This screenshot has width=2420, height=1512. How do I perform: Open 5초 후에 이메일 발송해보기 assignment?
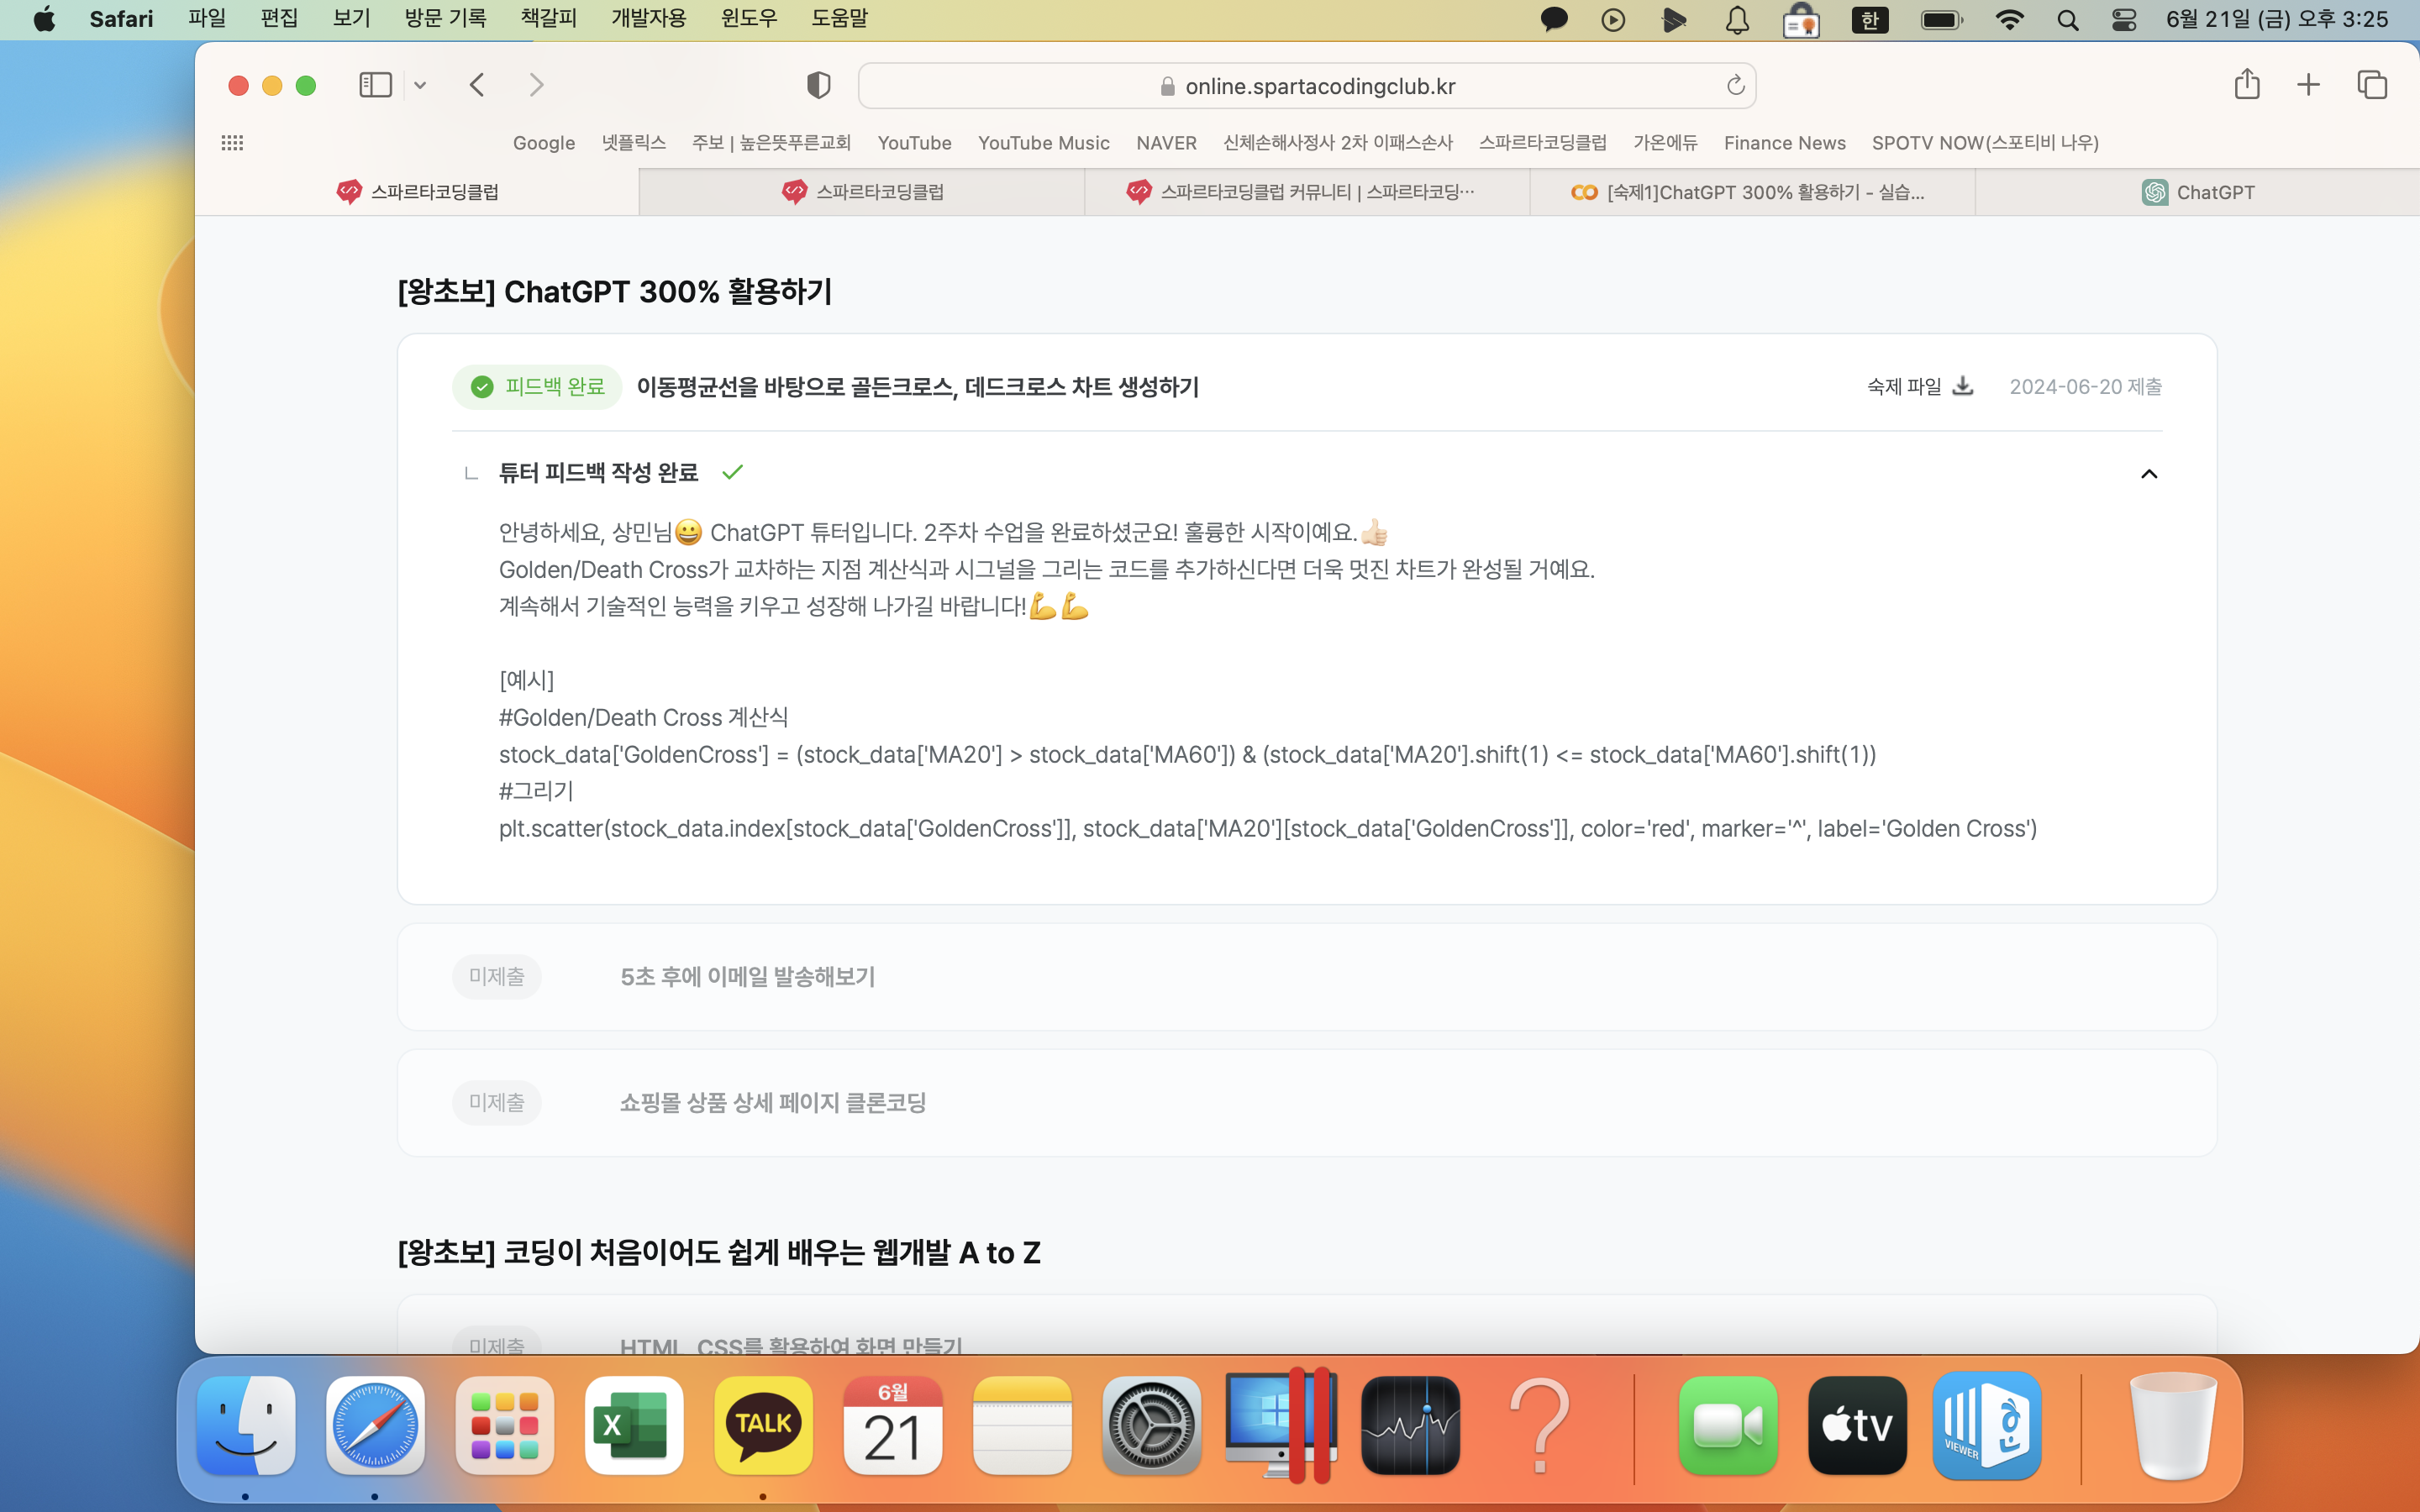[1307, 977]
